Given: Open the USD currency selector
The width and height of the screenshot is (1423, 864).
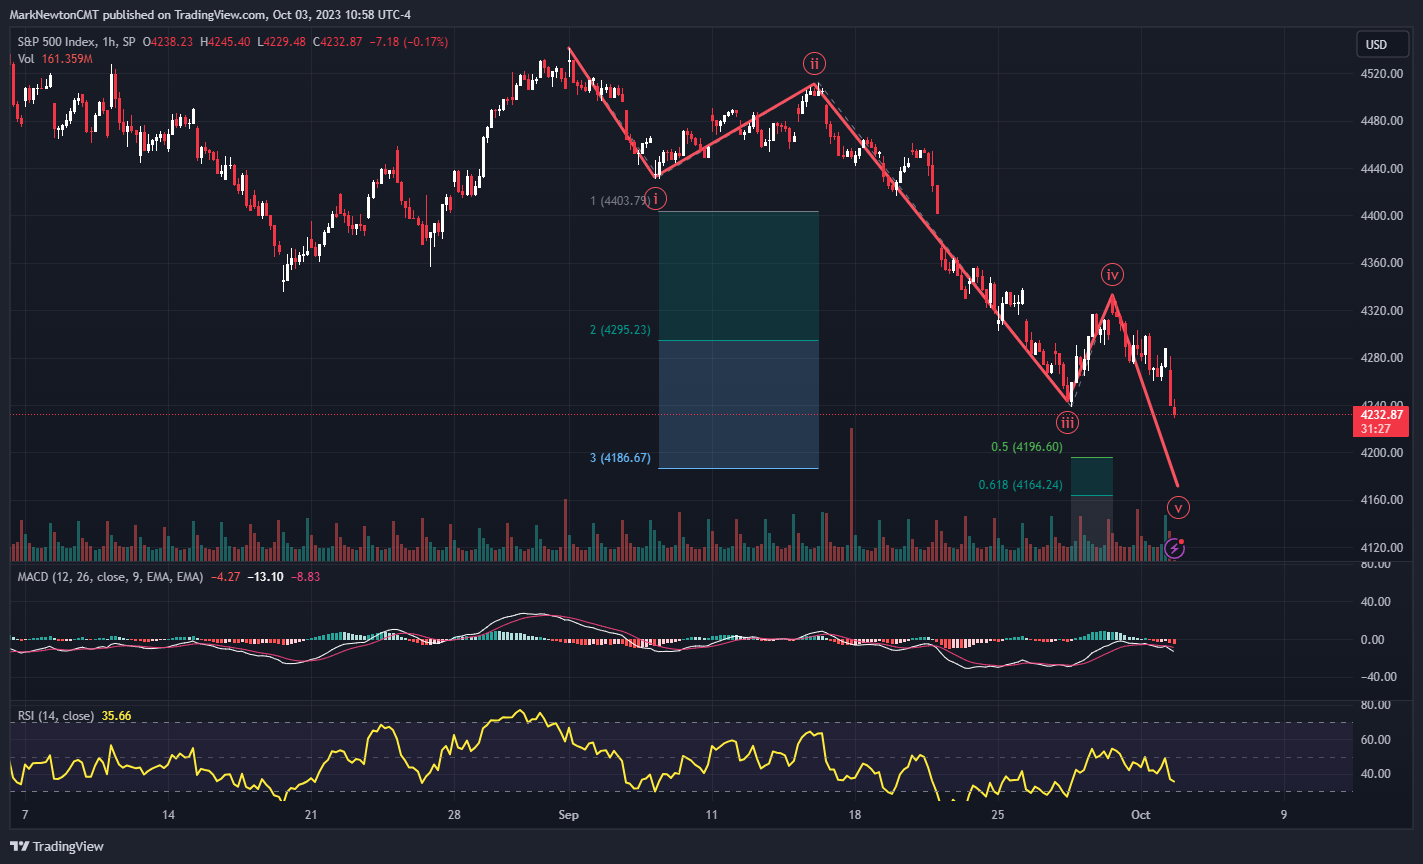Looking at the screenshot, I should (1381, 44).
